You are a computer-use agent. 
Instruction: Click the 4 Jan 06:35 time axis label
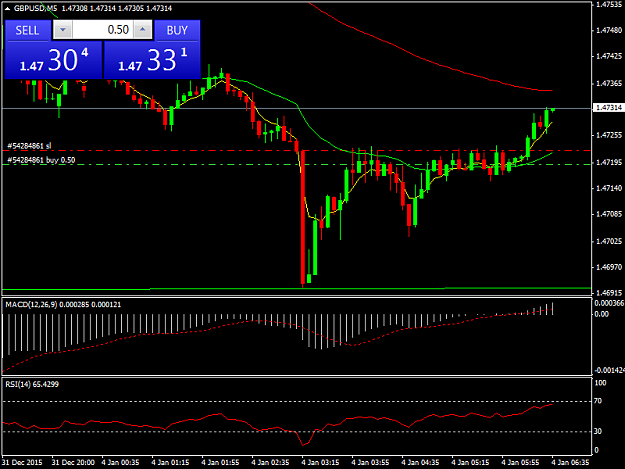[x=570, y=463]
